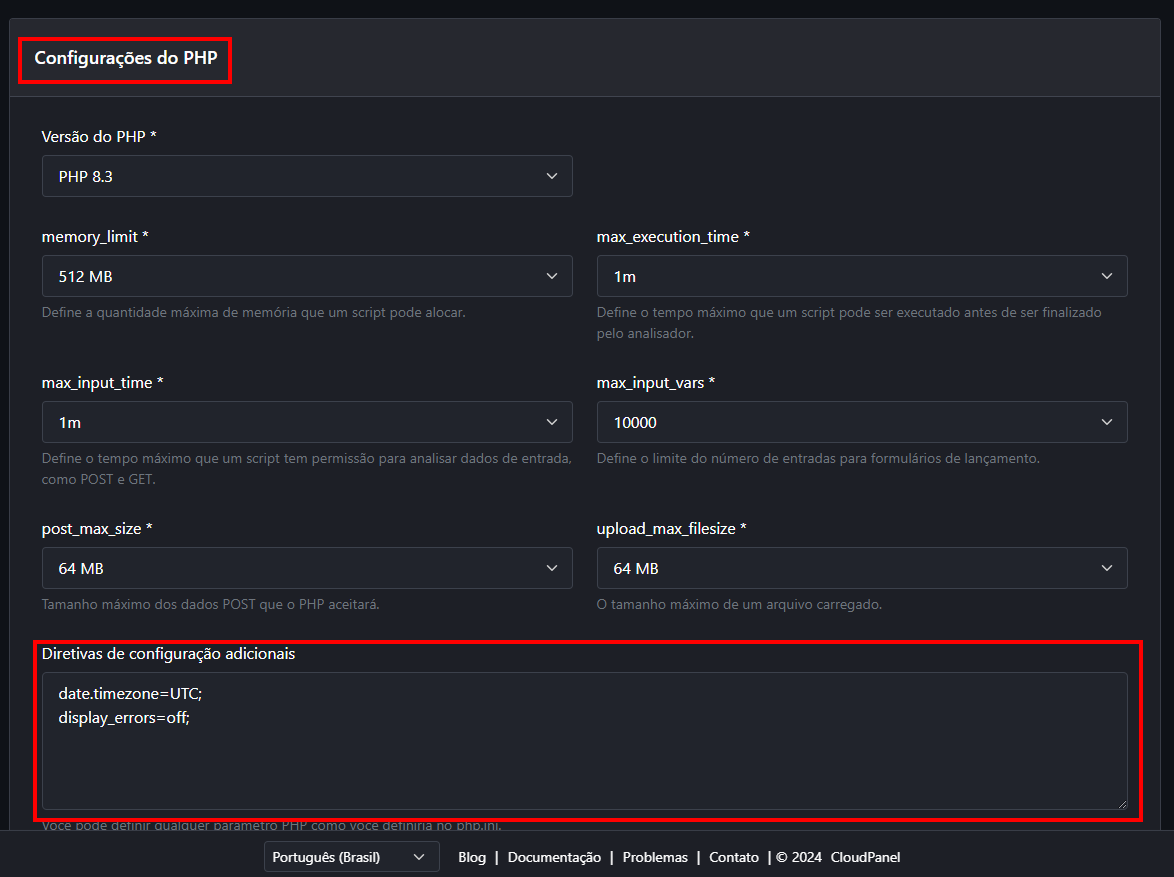Image resolution: width=1174 pixels, height=877 pixels.
Task: Change language from Português (Brasil) selector
Action: coord(351,857)
